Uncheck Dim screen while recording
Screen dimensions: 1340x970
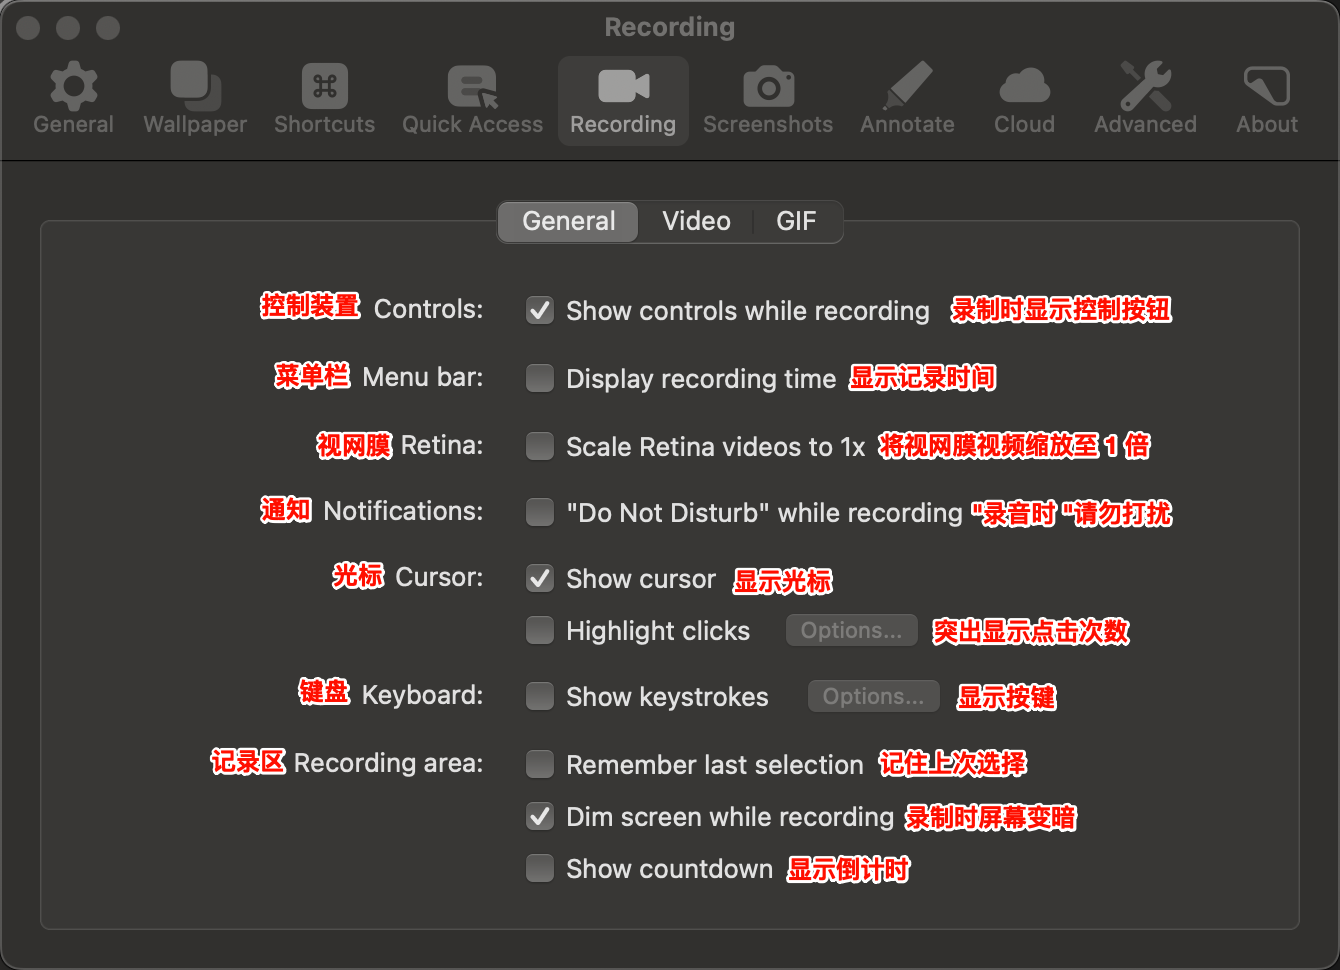(540, 817)
